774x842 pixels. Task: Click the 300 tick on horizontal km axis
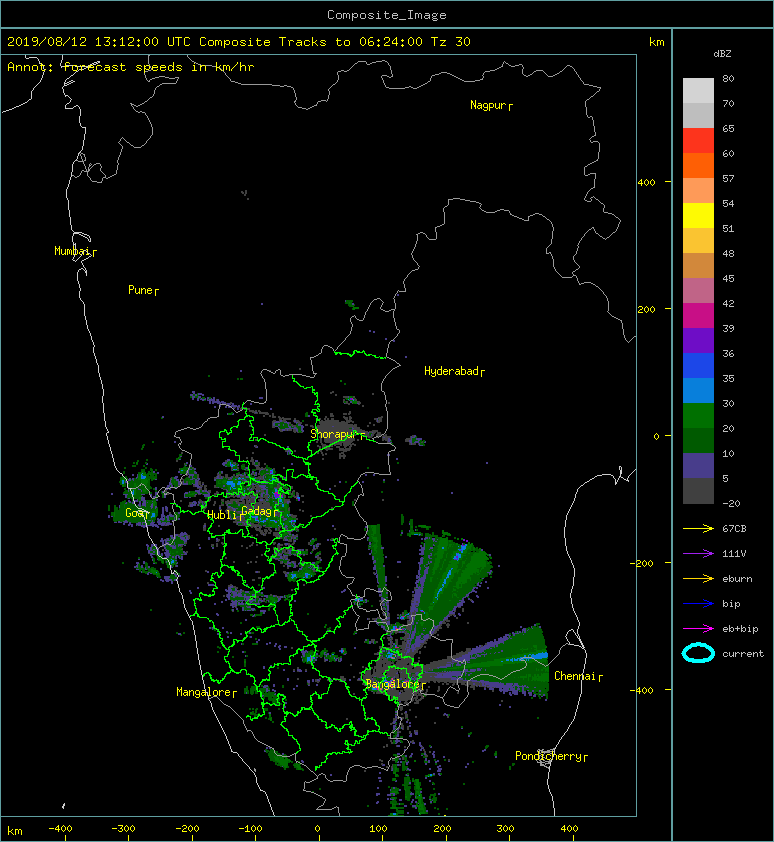(x=505, y=829)
